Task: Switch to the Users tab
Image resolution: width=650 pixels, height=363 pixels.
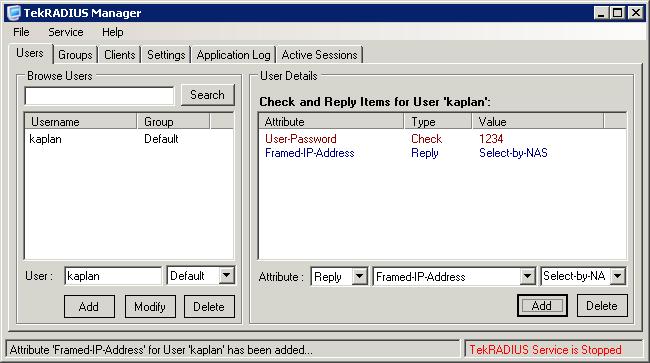Action: click(x=30, y=53)
